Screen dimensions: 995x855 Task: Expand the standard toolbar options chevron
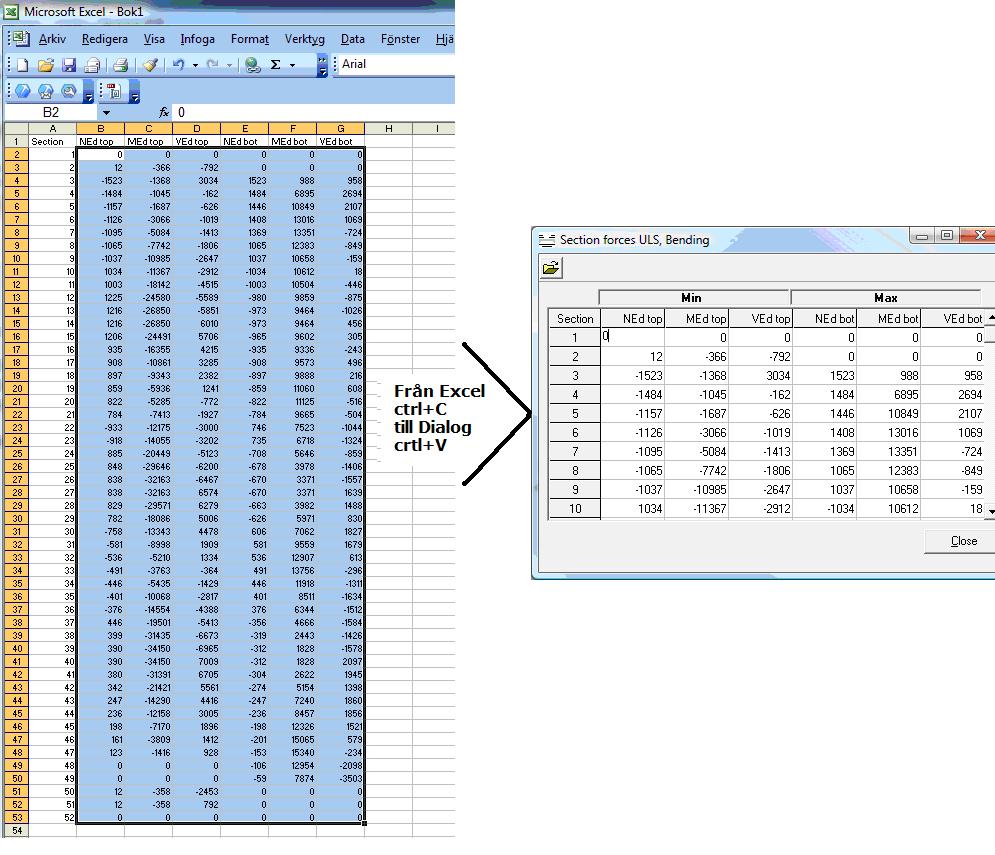tap(322, 65)
